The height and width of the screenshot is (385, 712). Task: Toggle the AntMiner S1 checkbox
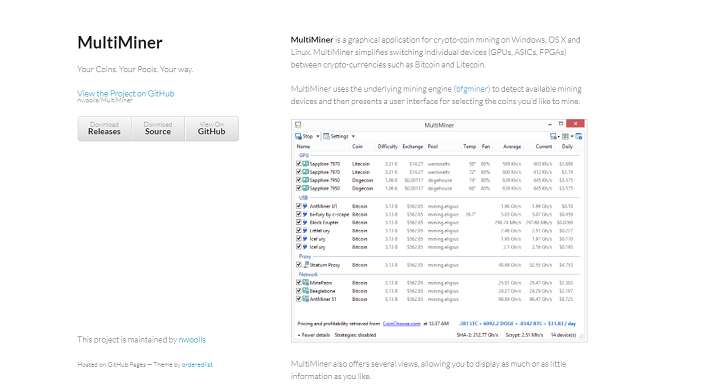(299, 299)
